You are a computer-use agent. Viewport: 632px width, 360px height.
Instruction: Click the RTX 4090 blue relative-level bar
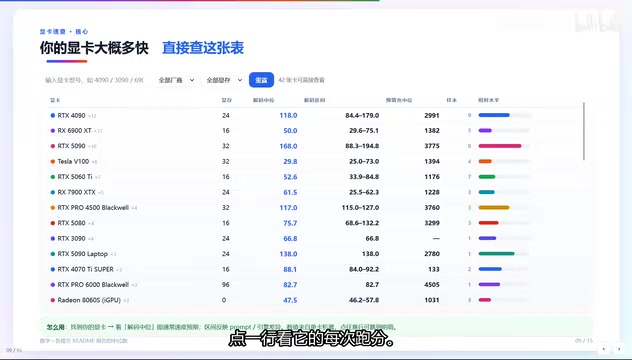(x=494, y=115)
